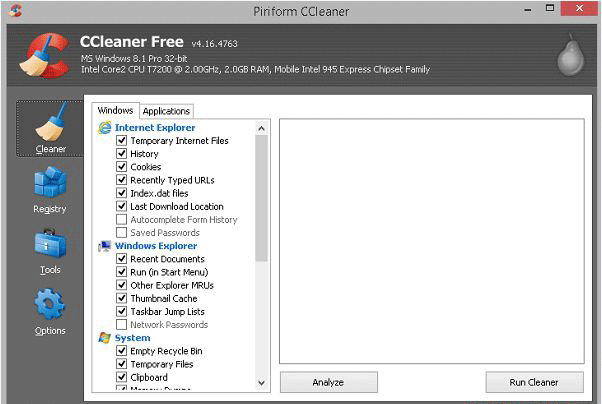Click the Piriform pear logo
602x404 pixels.
coord(571,55)
